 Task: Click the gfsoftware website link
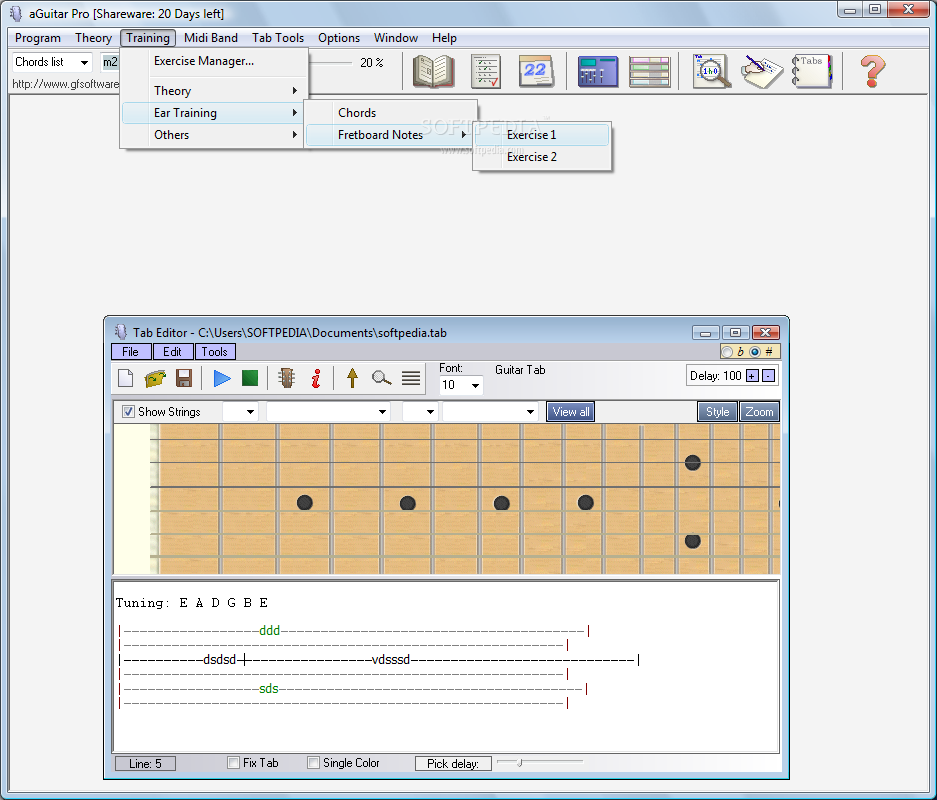(66, 84)
